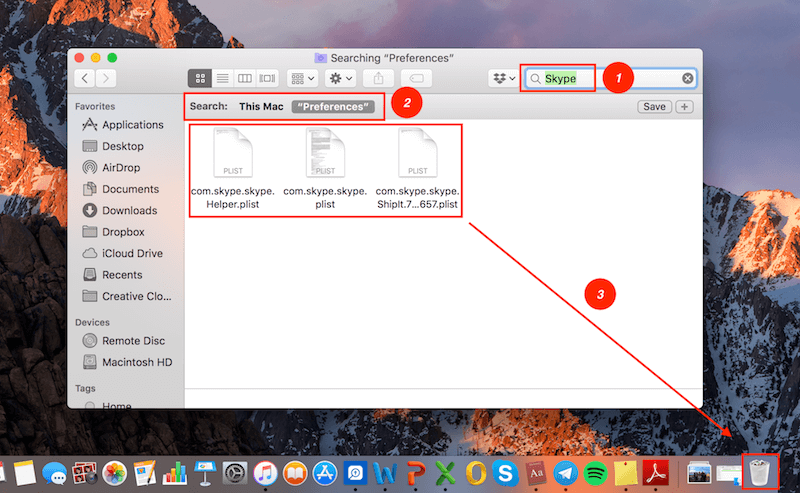Open Dictionary from the Dock
Image resolution: width=800 pixels, height=493 pixels.
click(x=536, y=474)
